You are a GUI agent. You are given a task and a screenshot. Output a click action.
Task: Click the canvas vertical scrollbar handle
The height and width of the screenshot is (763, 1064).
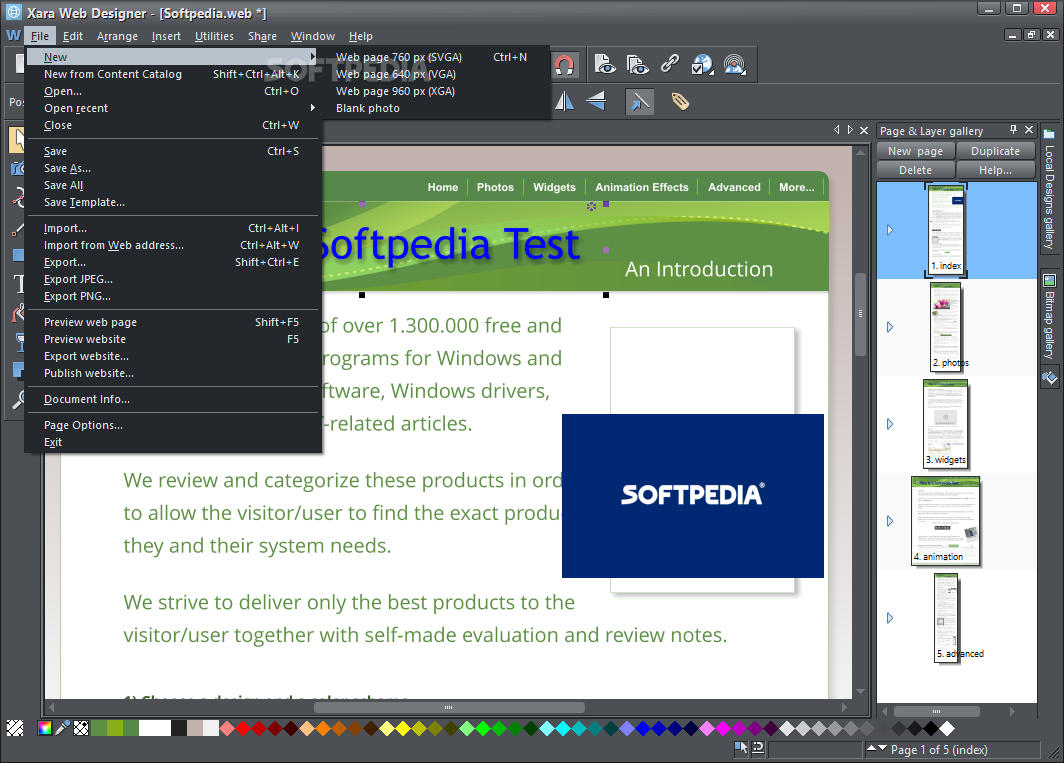860,314
